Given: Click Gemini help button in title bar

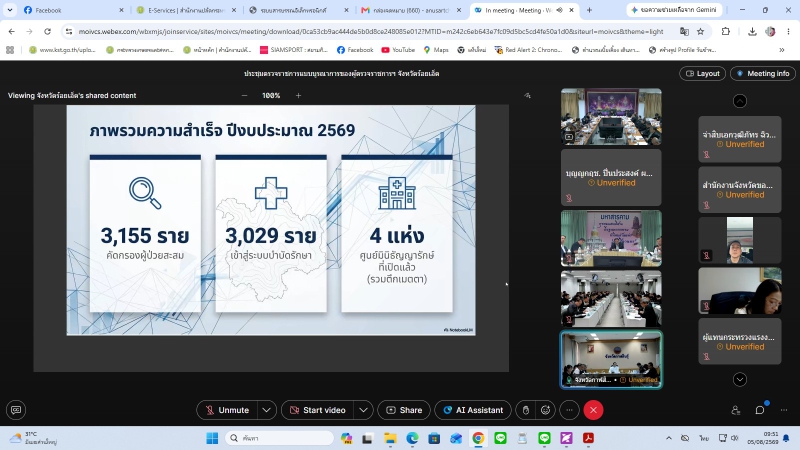Looking at the screenshot, I should pos(674,10).
